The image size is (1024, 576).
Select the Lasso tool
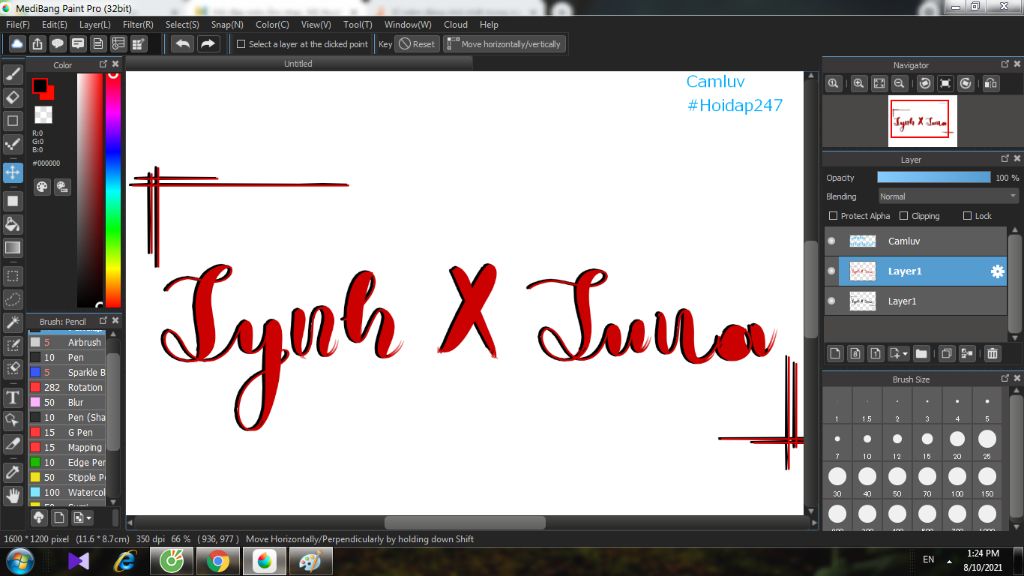point(12,299)
